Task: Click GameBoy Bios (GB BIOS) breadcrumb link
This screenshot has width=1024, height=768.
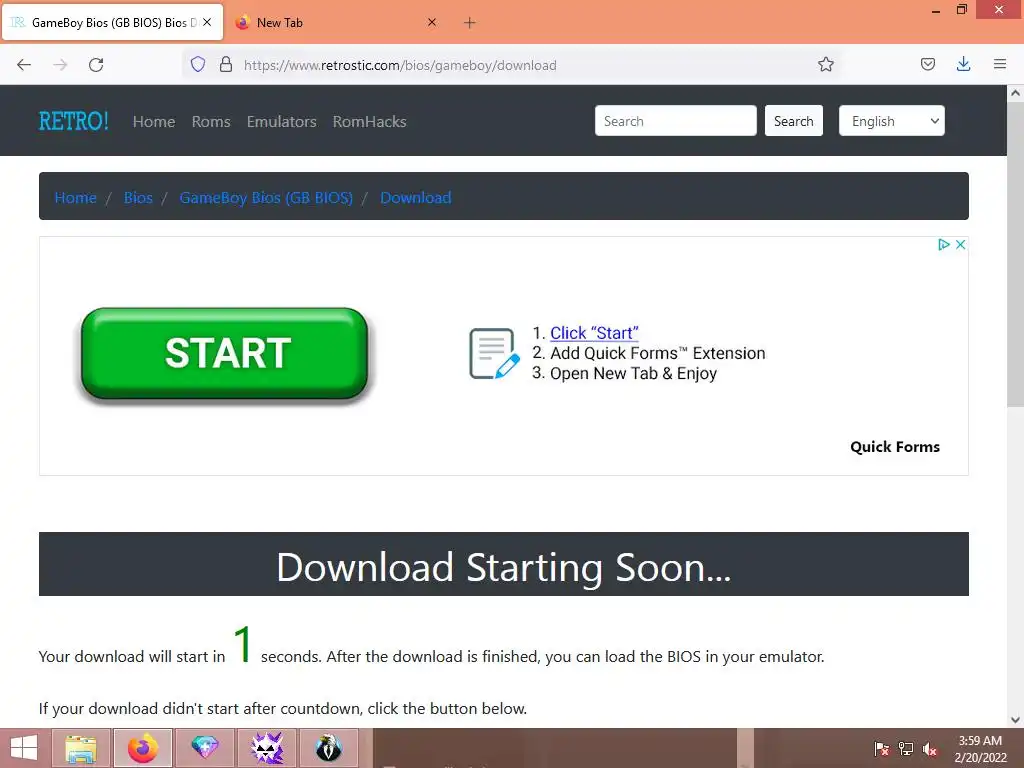Action: 266,197
